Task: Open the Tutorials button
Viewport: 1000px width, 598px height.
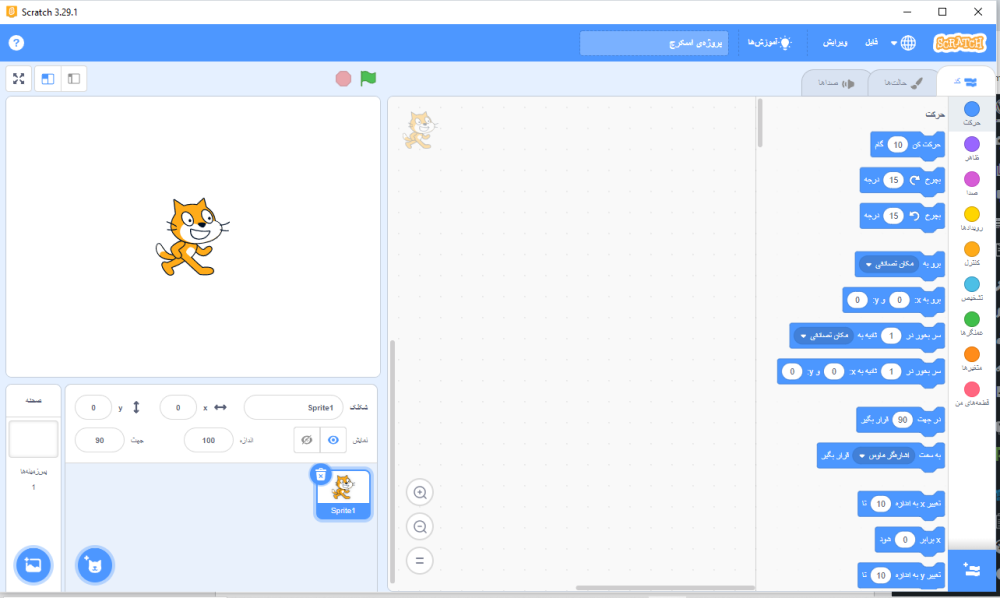Action: [x=768, y=43]
